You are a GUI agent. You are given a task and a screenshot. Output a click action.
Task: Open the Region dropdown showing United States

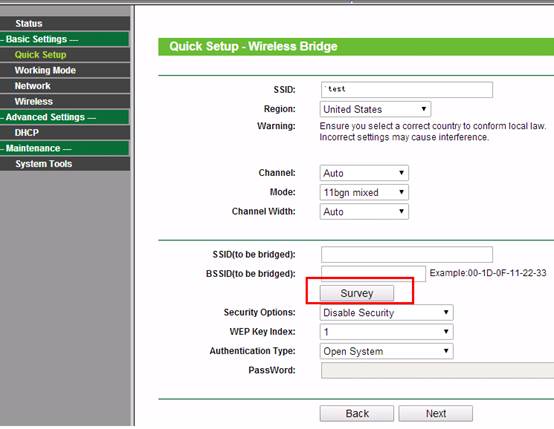(375, 109)
